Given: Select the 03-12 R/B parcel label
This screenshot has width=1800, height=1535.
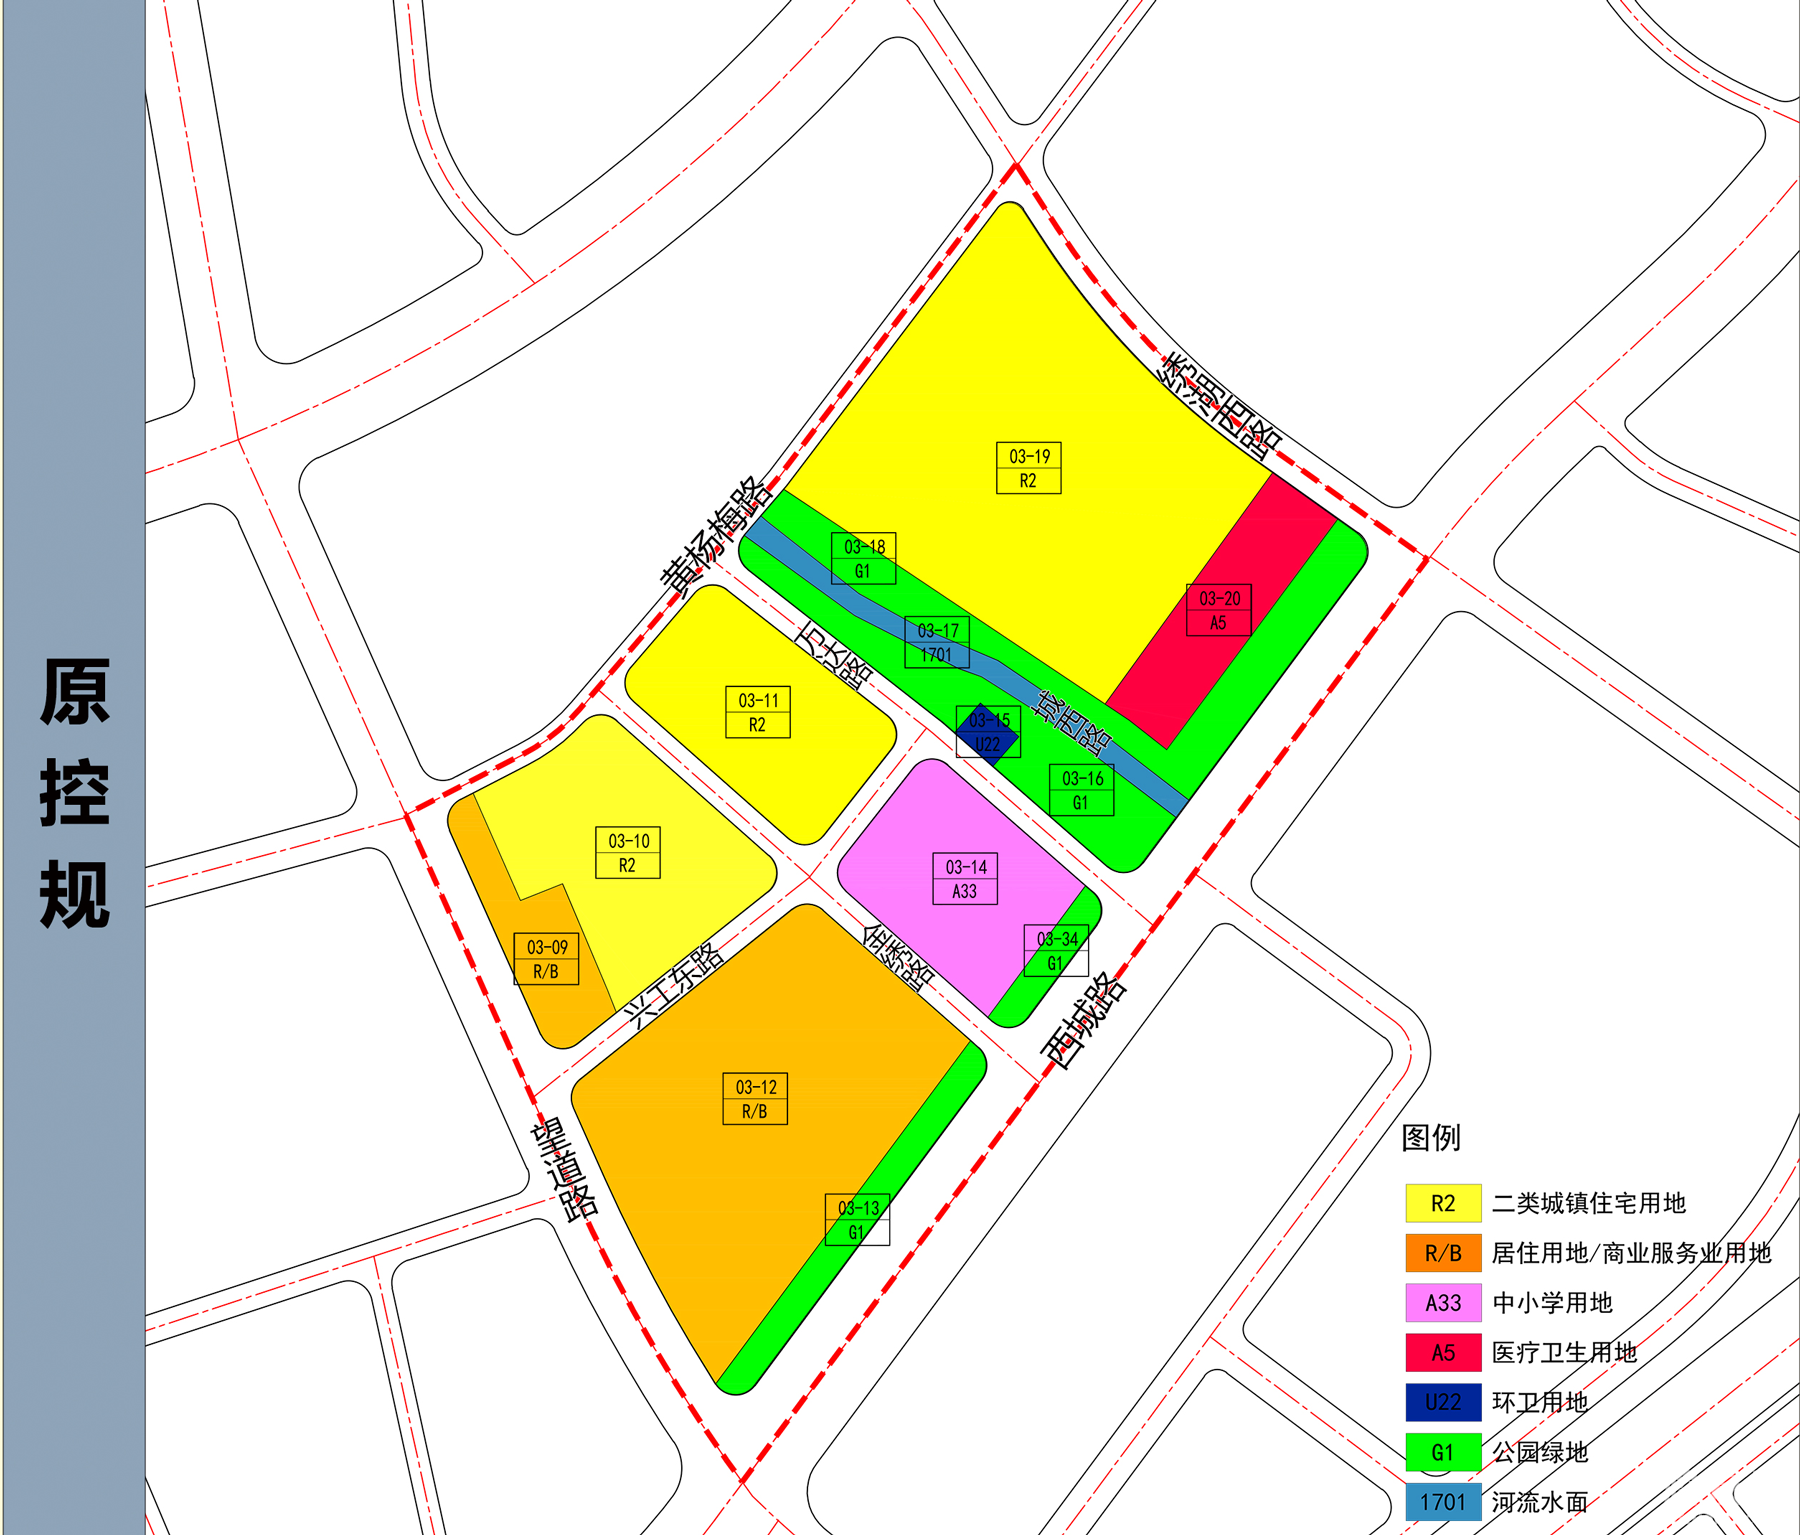Looking at the screenshot, I should pyautogui.click(x=755, y=1099).
